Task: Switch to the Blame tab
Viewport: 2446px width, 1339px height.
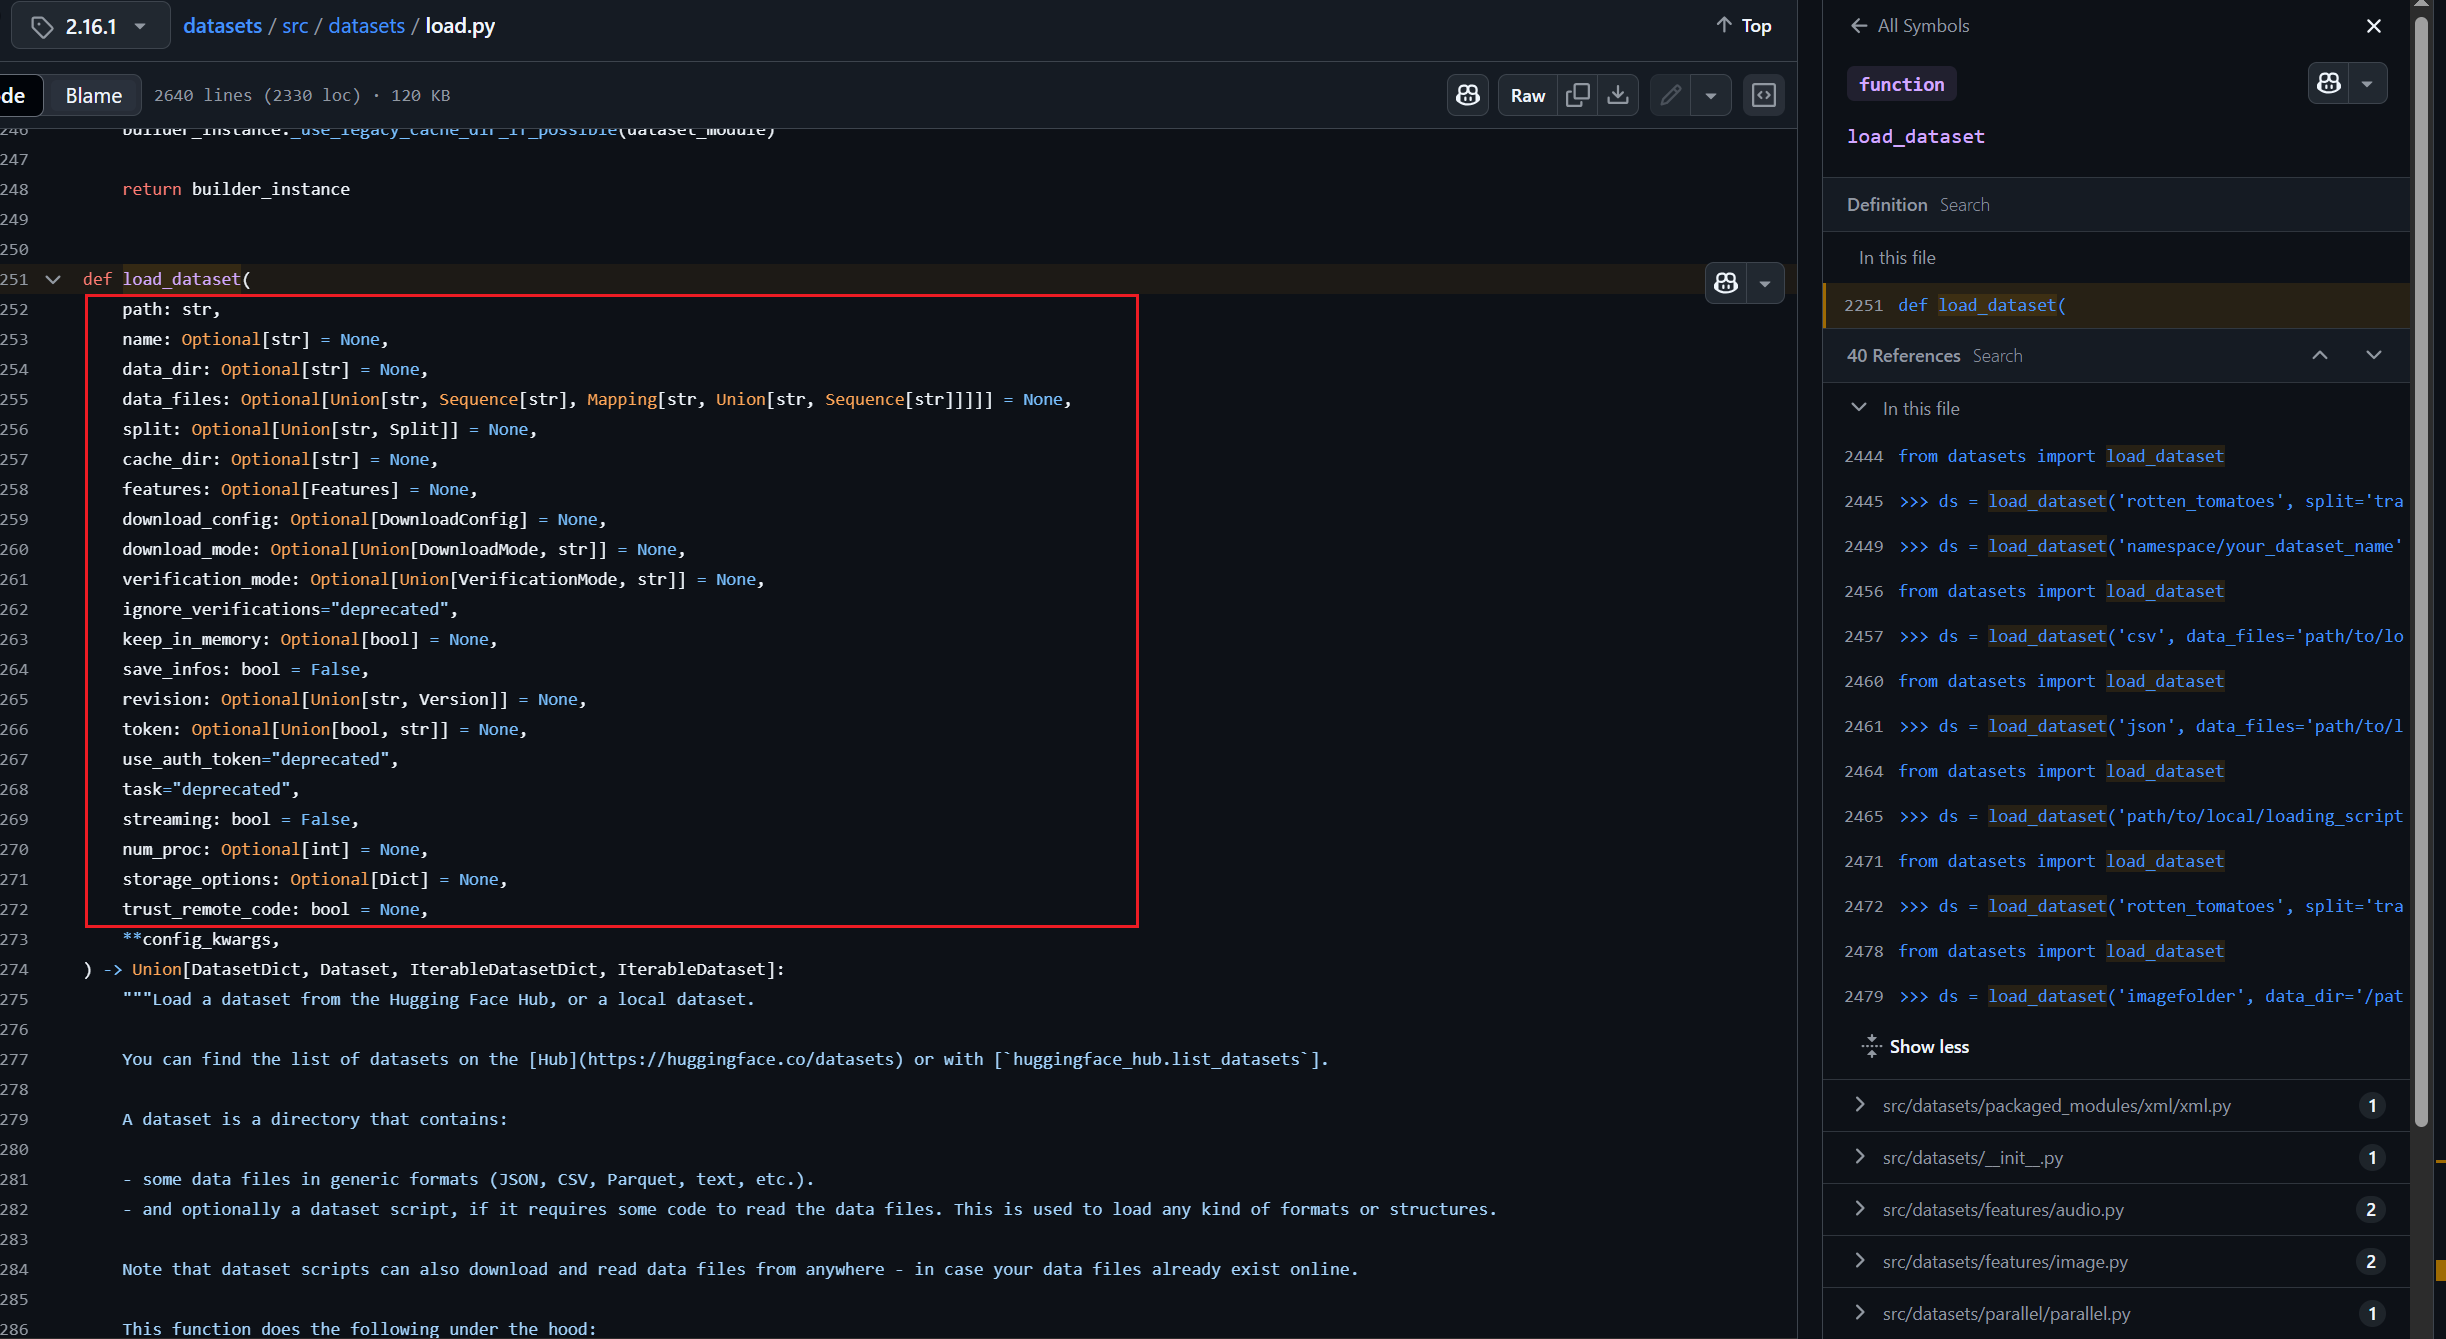Action: tap(93, 95)
